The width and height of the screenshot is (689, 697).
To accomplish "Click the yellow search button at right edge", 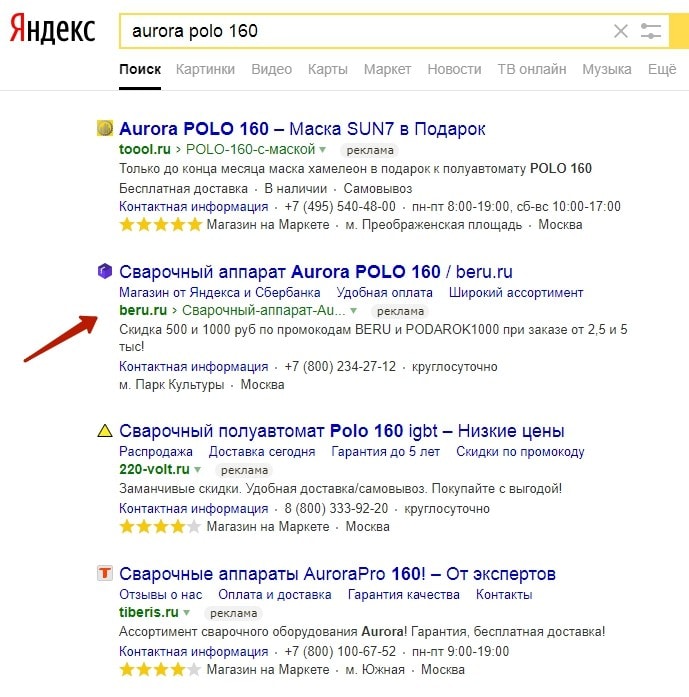I will (x=680, y=31).
